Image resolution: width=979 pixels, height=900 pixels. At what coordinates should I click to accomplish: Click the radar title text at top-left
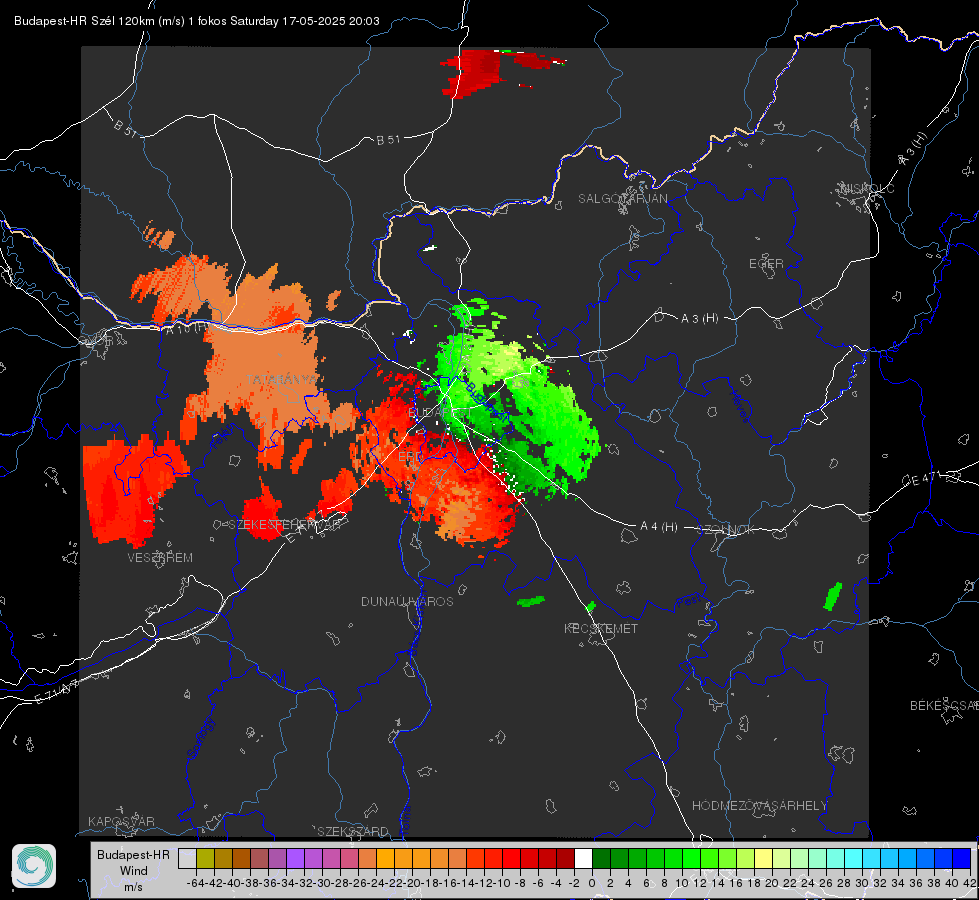pyautogui.click(x=197, y=21)
